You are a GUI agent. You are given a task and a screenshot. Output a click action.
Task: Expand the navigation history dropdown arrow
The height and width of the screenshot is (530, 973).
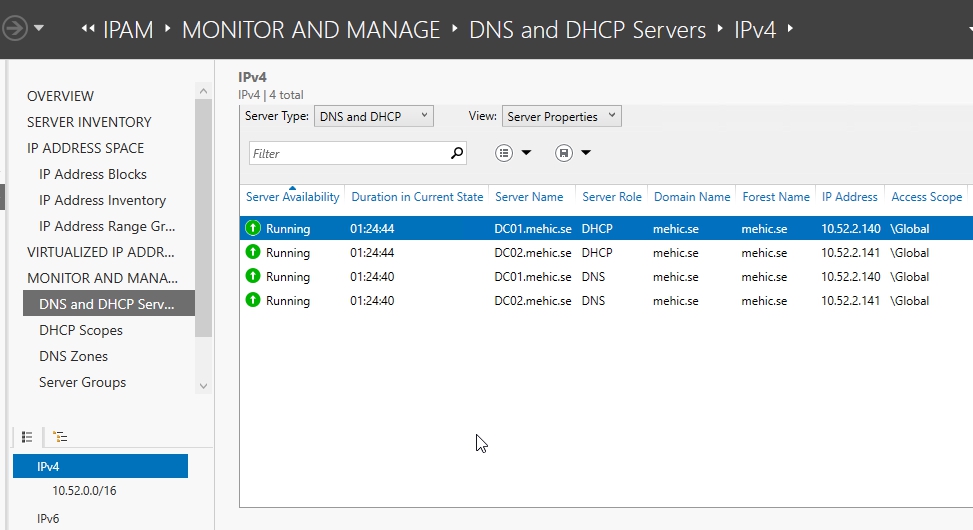click(39, 28)
